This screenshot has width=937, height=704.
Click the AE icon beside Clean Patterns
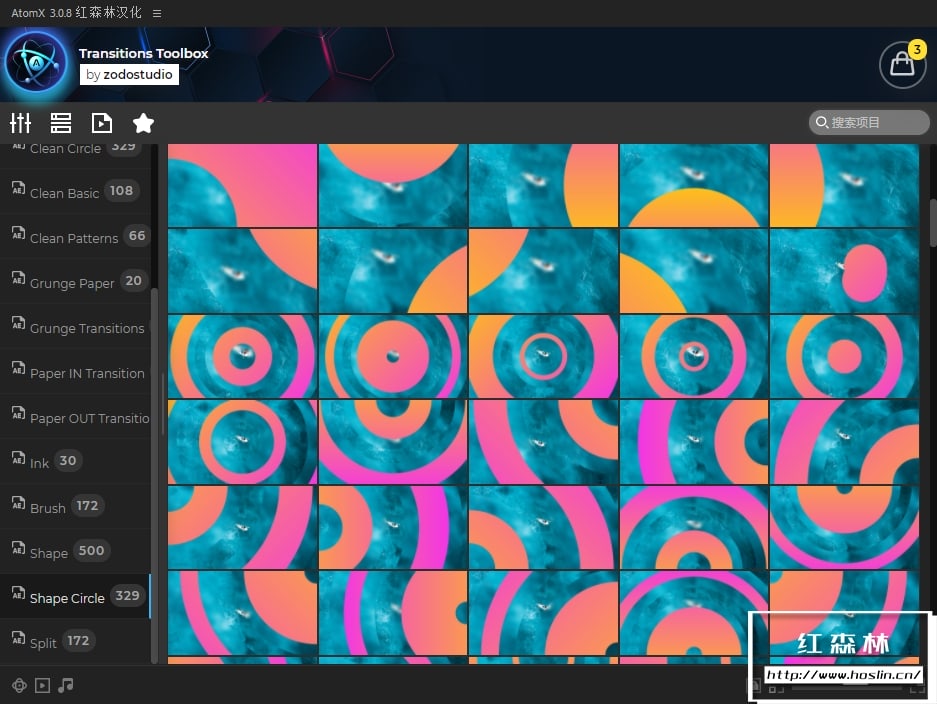click(19, 233)
